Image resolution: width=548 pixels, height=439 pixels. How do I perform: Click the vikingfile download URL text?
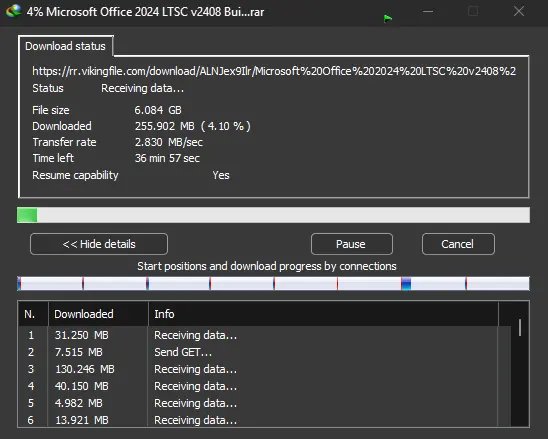[x=274, y=71]
